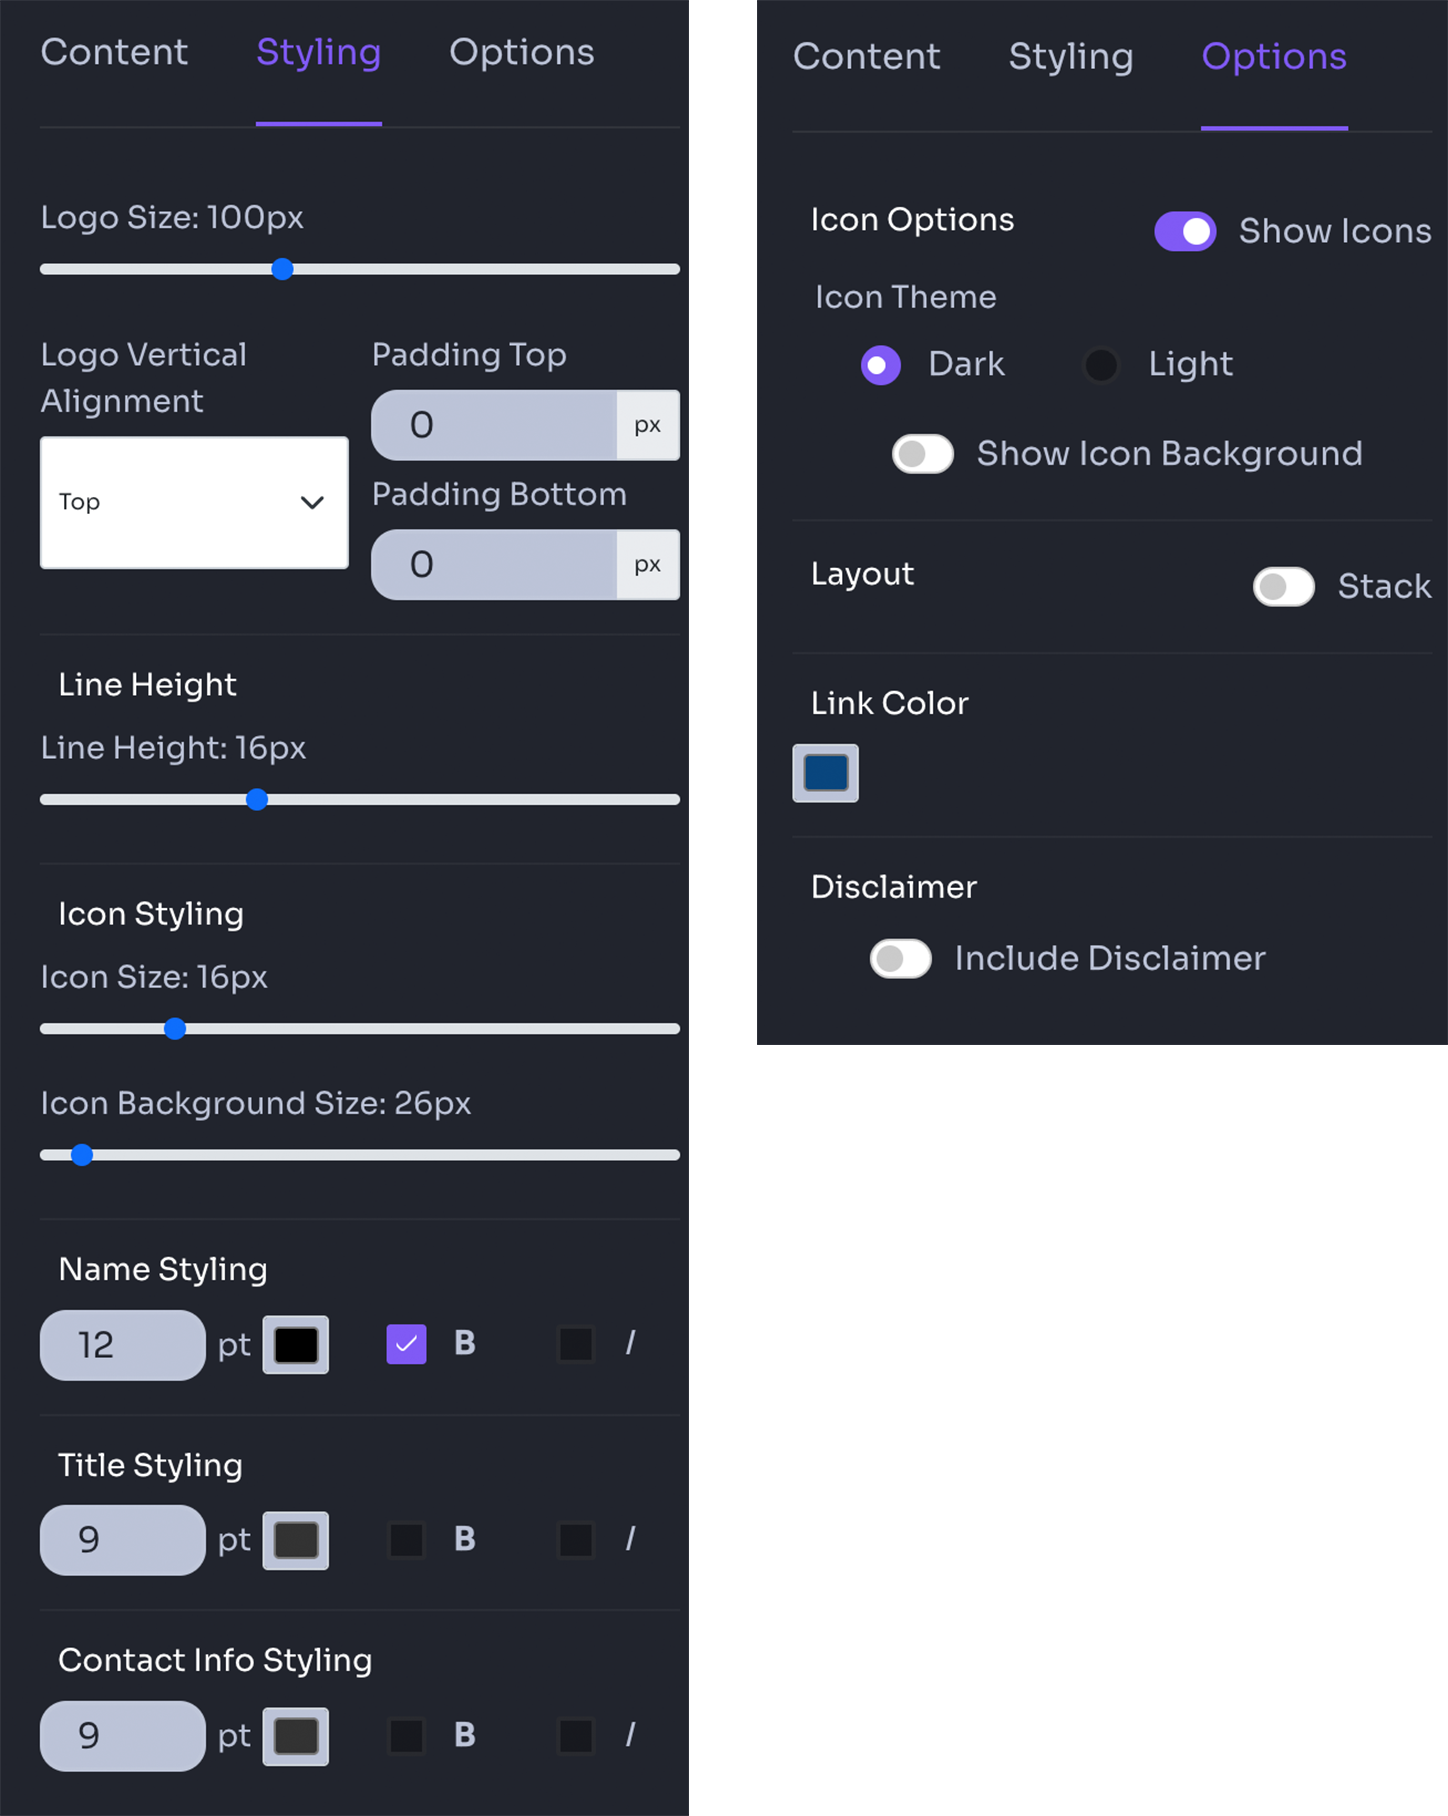
Task: Click the Icon Background Size slider handle
Action: (x=82, y=1155)
